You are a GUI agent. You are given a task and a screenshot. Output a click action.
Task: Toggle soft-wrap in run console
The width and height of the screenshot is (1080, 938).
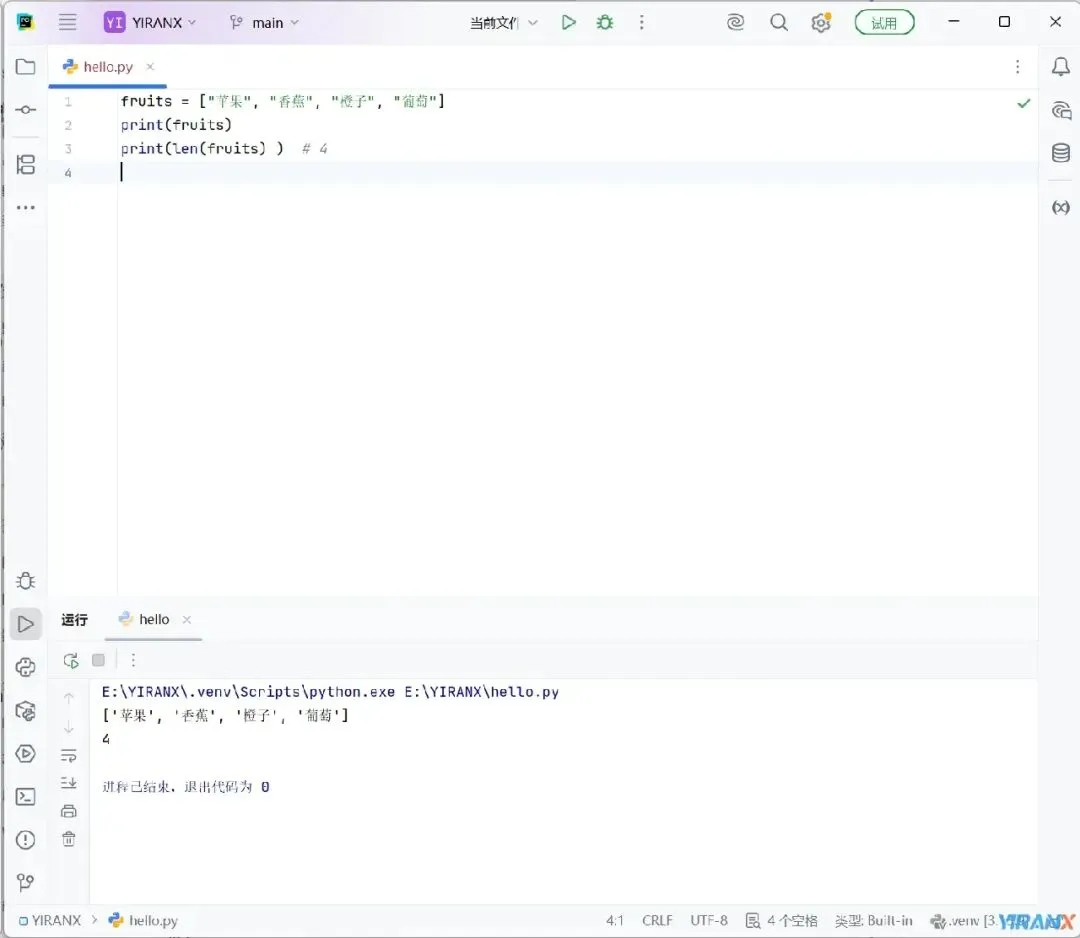click(69, 755)
